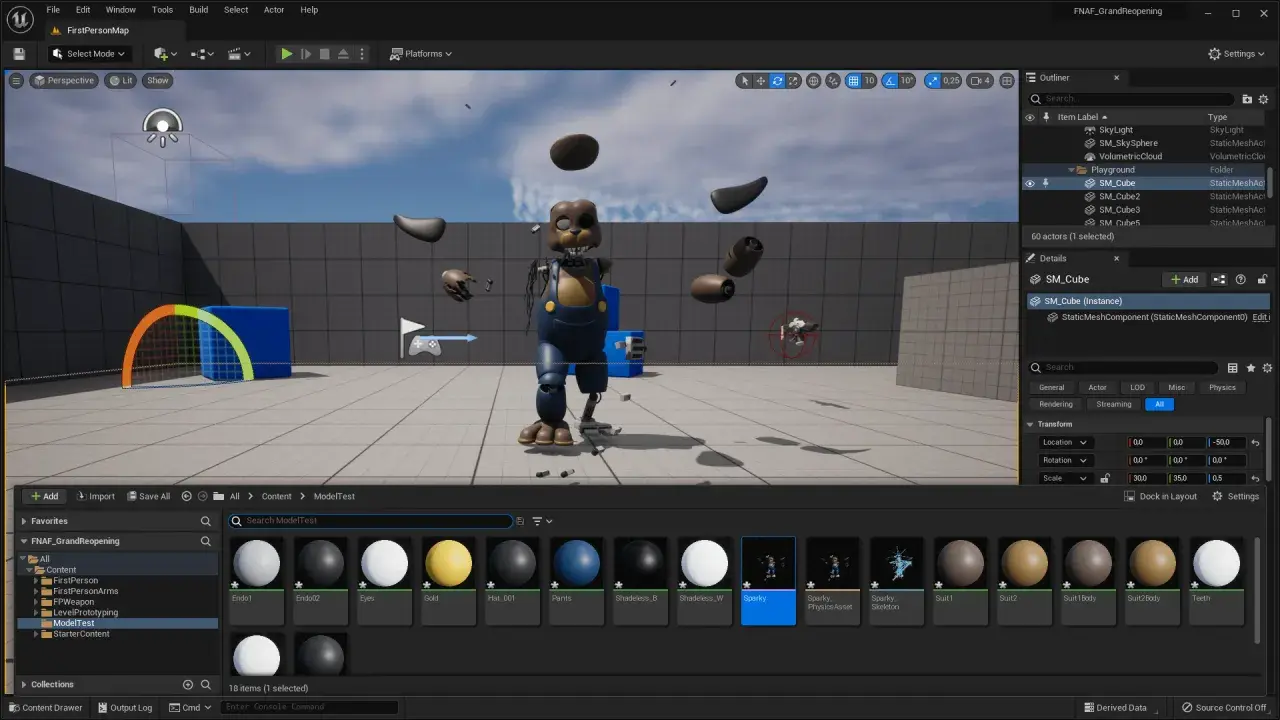1280x720 pixels.
Task: Select the Rendering filter tab in Details
Action: pos(1055,405)
